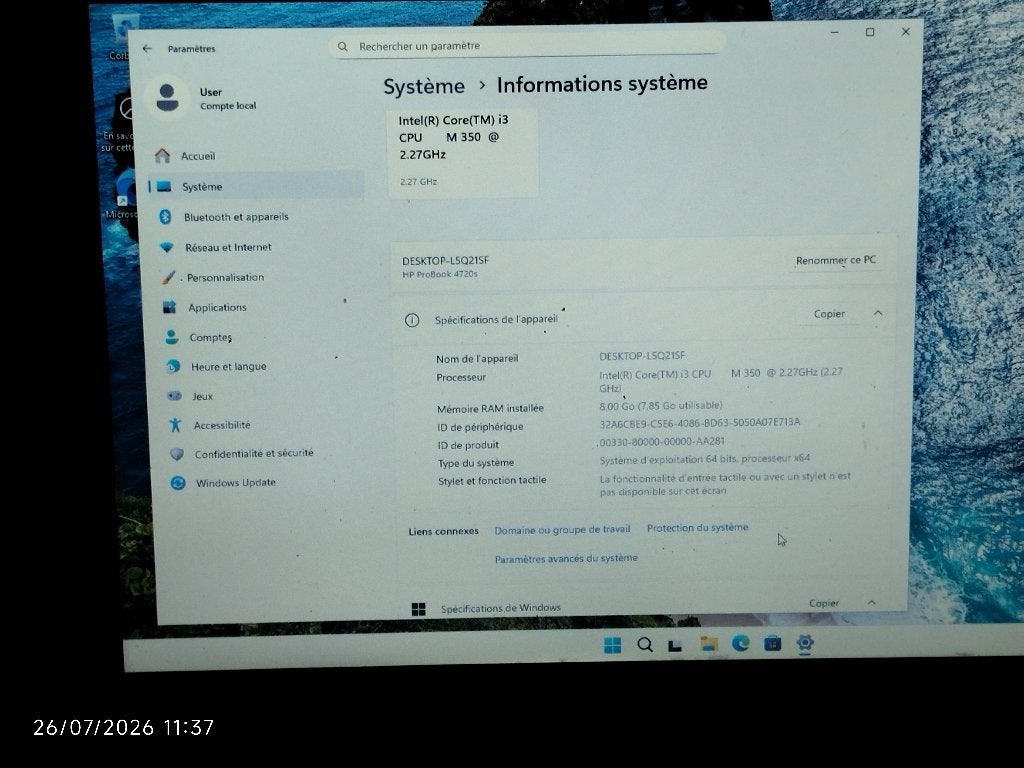This screenshot has width=1024, height=768.
Task: Click the Windows Update refresh icon
Action: click(178, 483)
